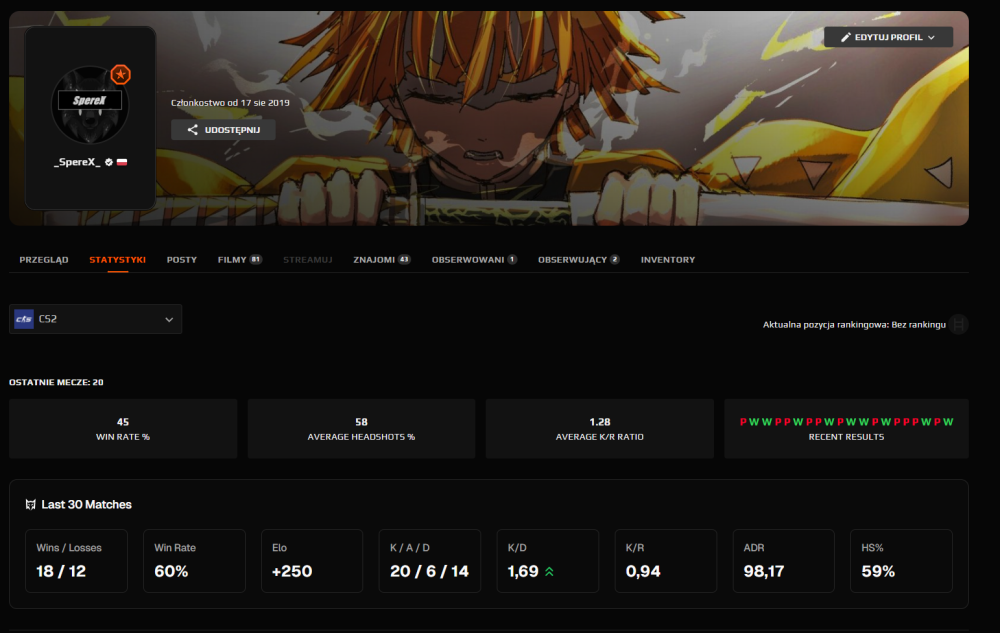Viewport: 1000px width, 633px height.
Task: Click the CS2 dropdown chevron arrow
Action: click(169, 319)
